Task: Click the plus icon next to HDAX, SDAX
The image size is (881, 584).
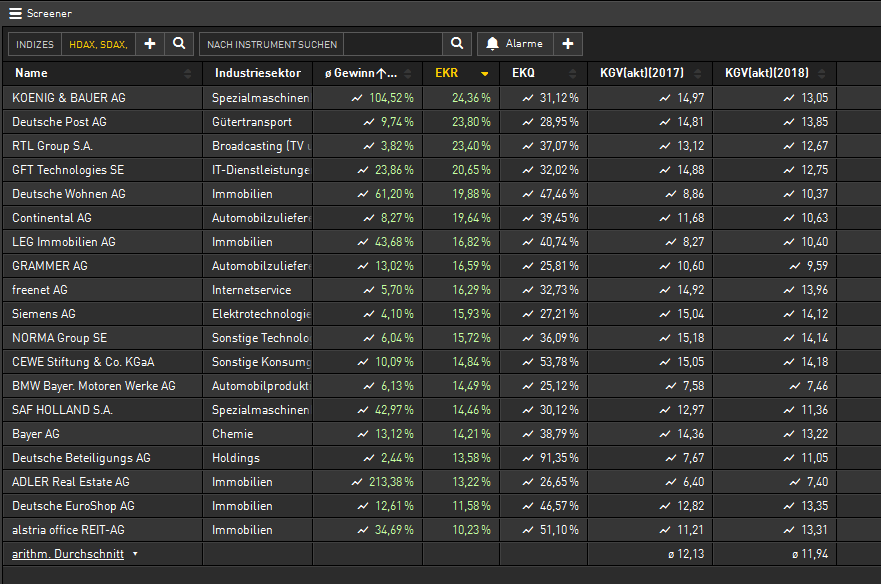Action: point(149,44)
